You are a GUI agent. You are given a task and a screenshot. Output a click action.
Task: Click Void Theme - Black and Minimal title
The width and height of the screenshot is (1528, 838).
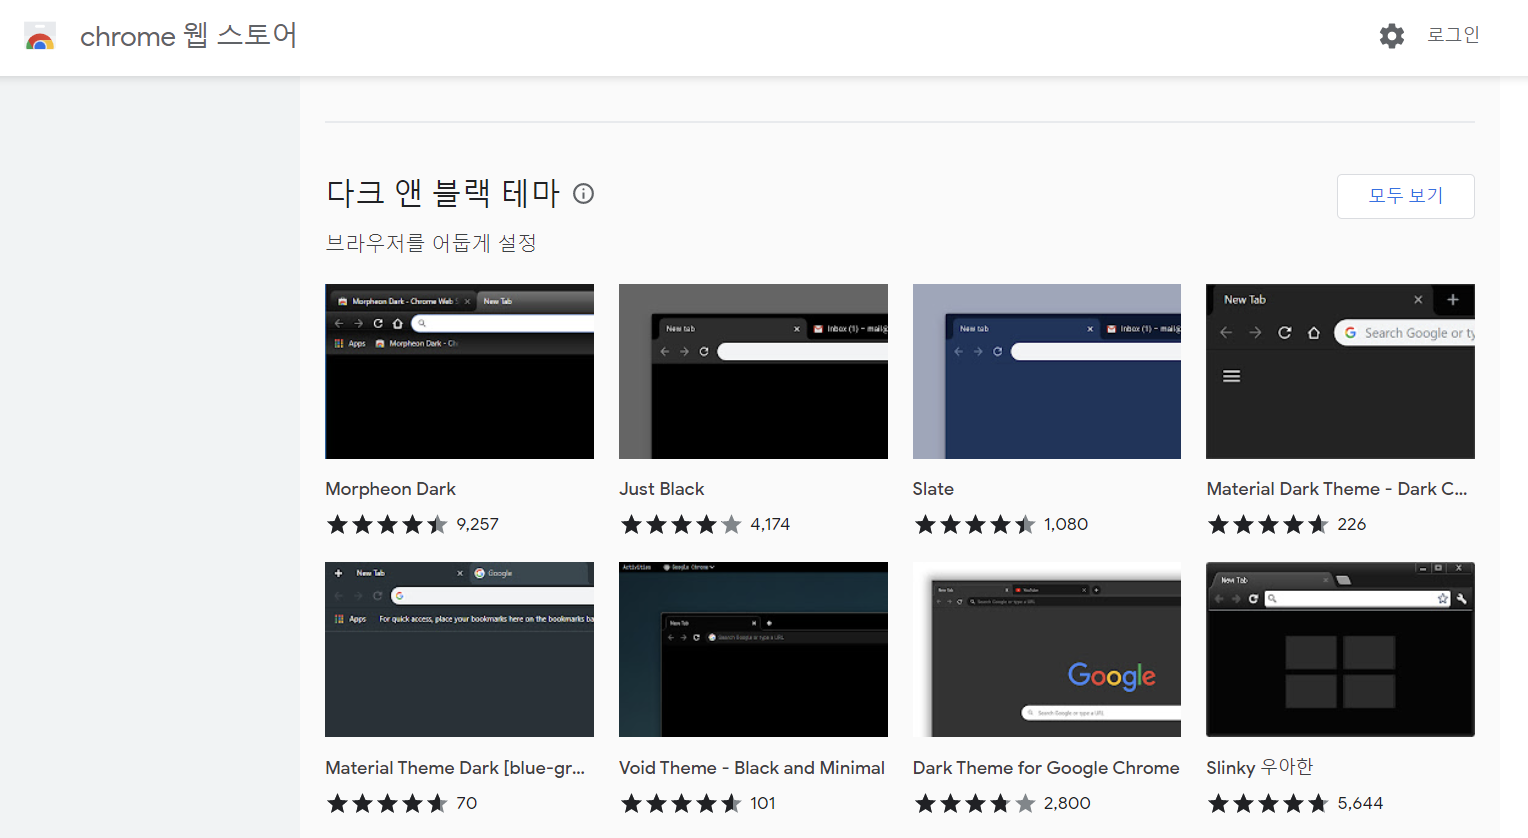pyautogui.click(x=752, y=768)
